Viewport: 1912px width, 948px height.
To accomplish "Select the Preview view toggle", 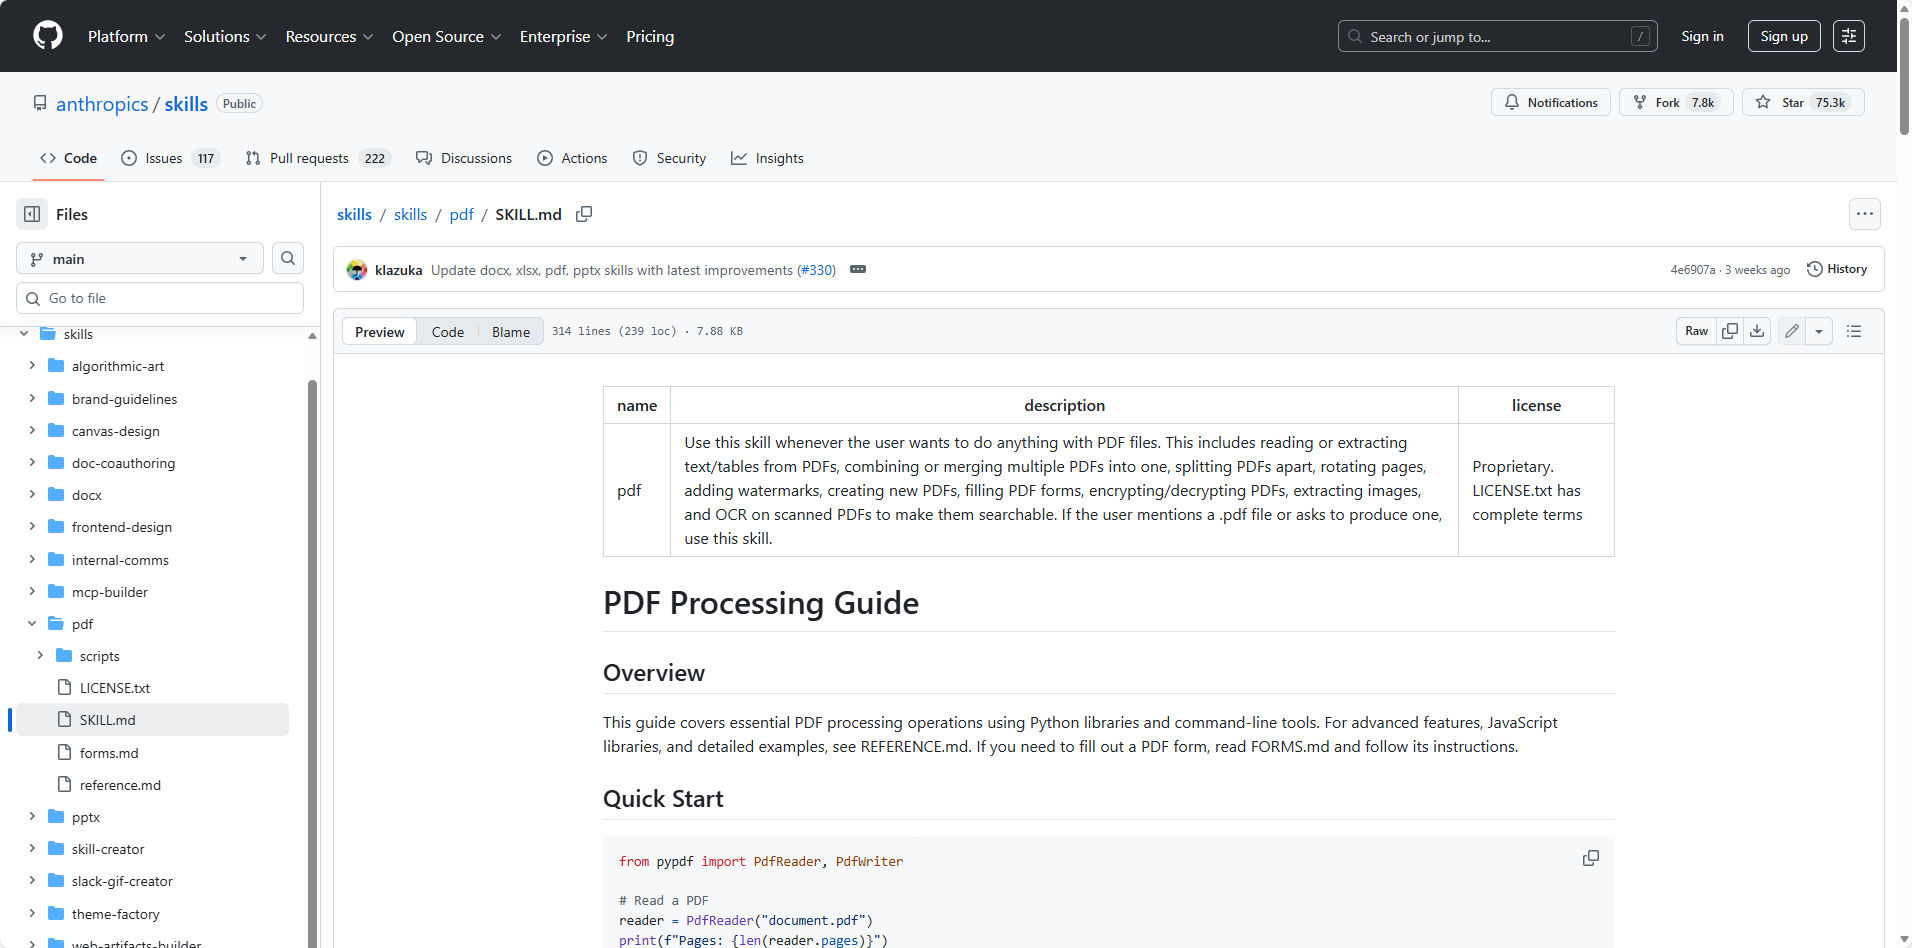I will [x=380, y=332].
